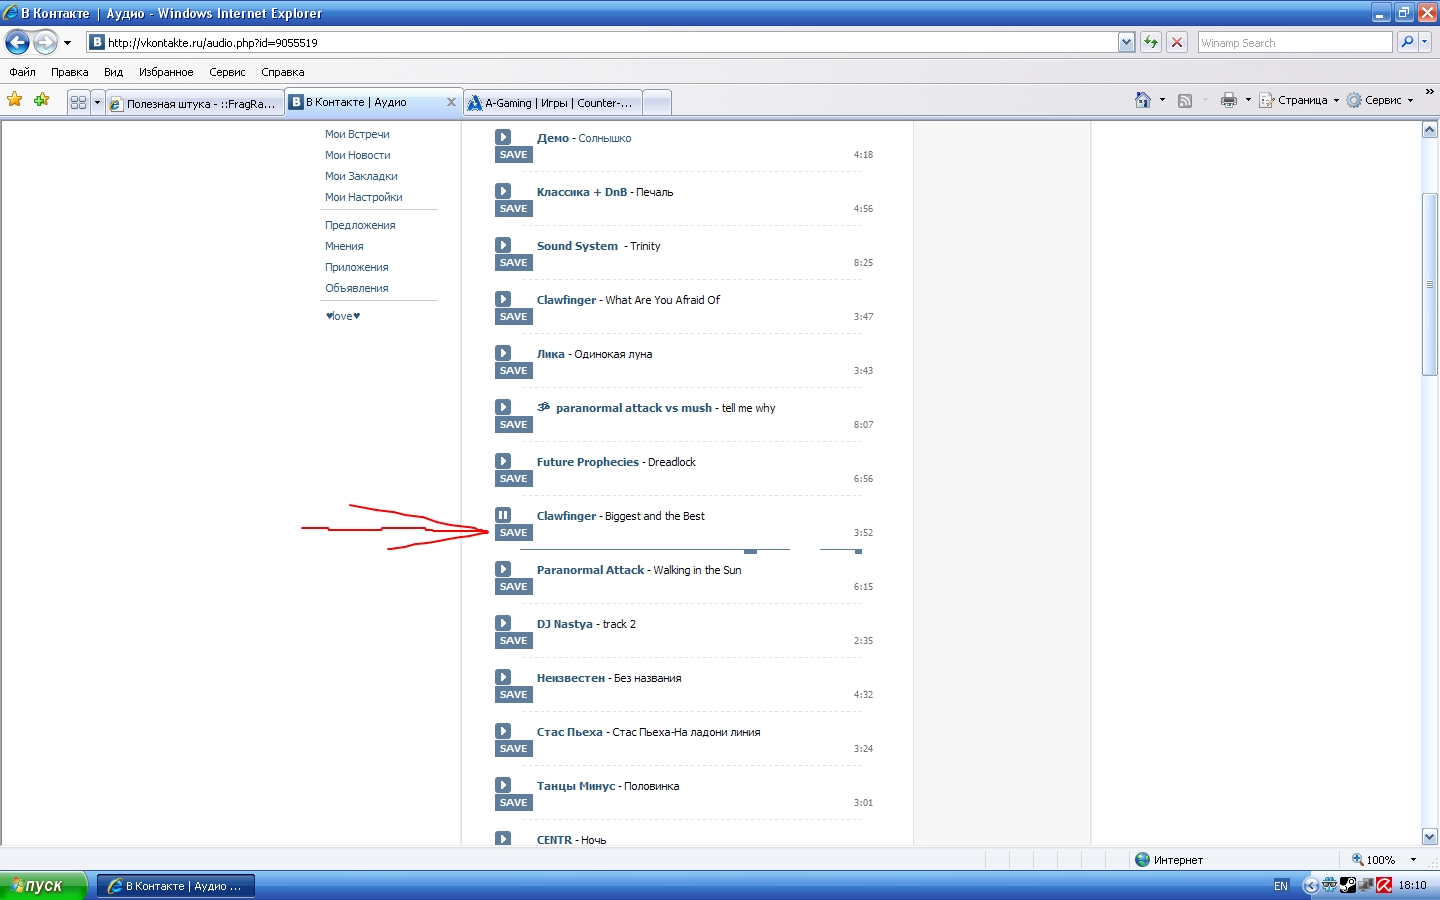Click the RSS feeds icon

(1185, 100)
